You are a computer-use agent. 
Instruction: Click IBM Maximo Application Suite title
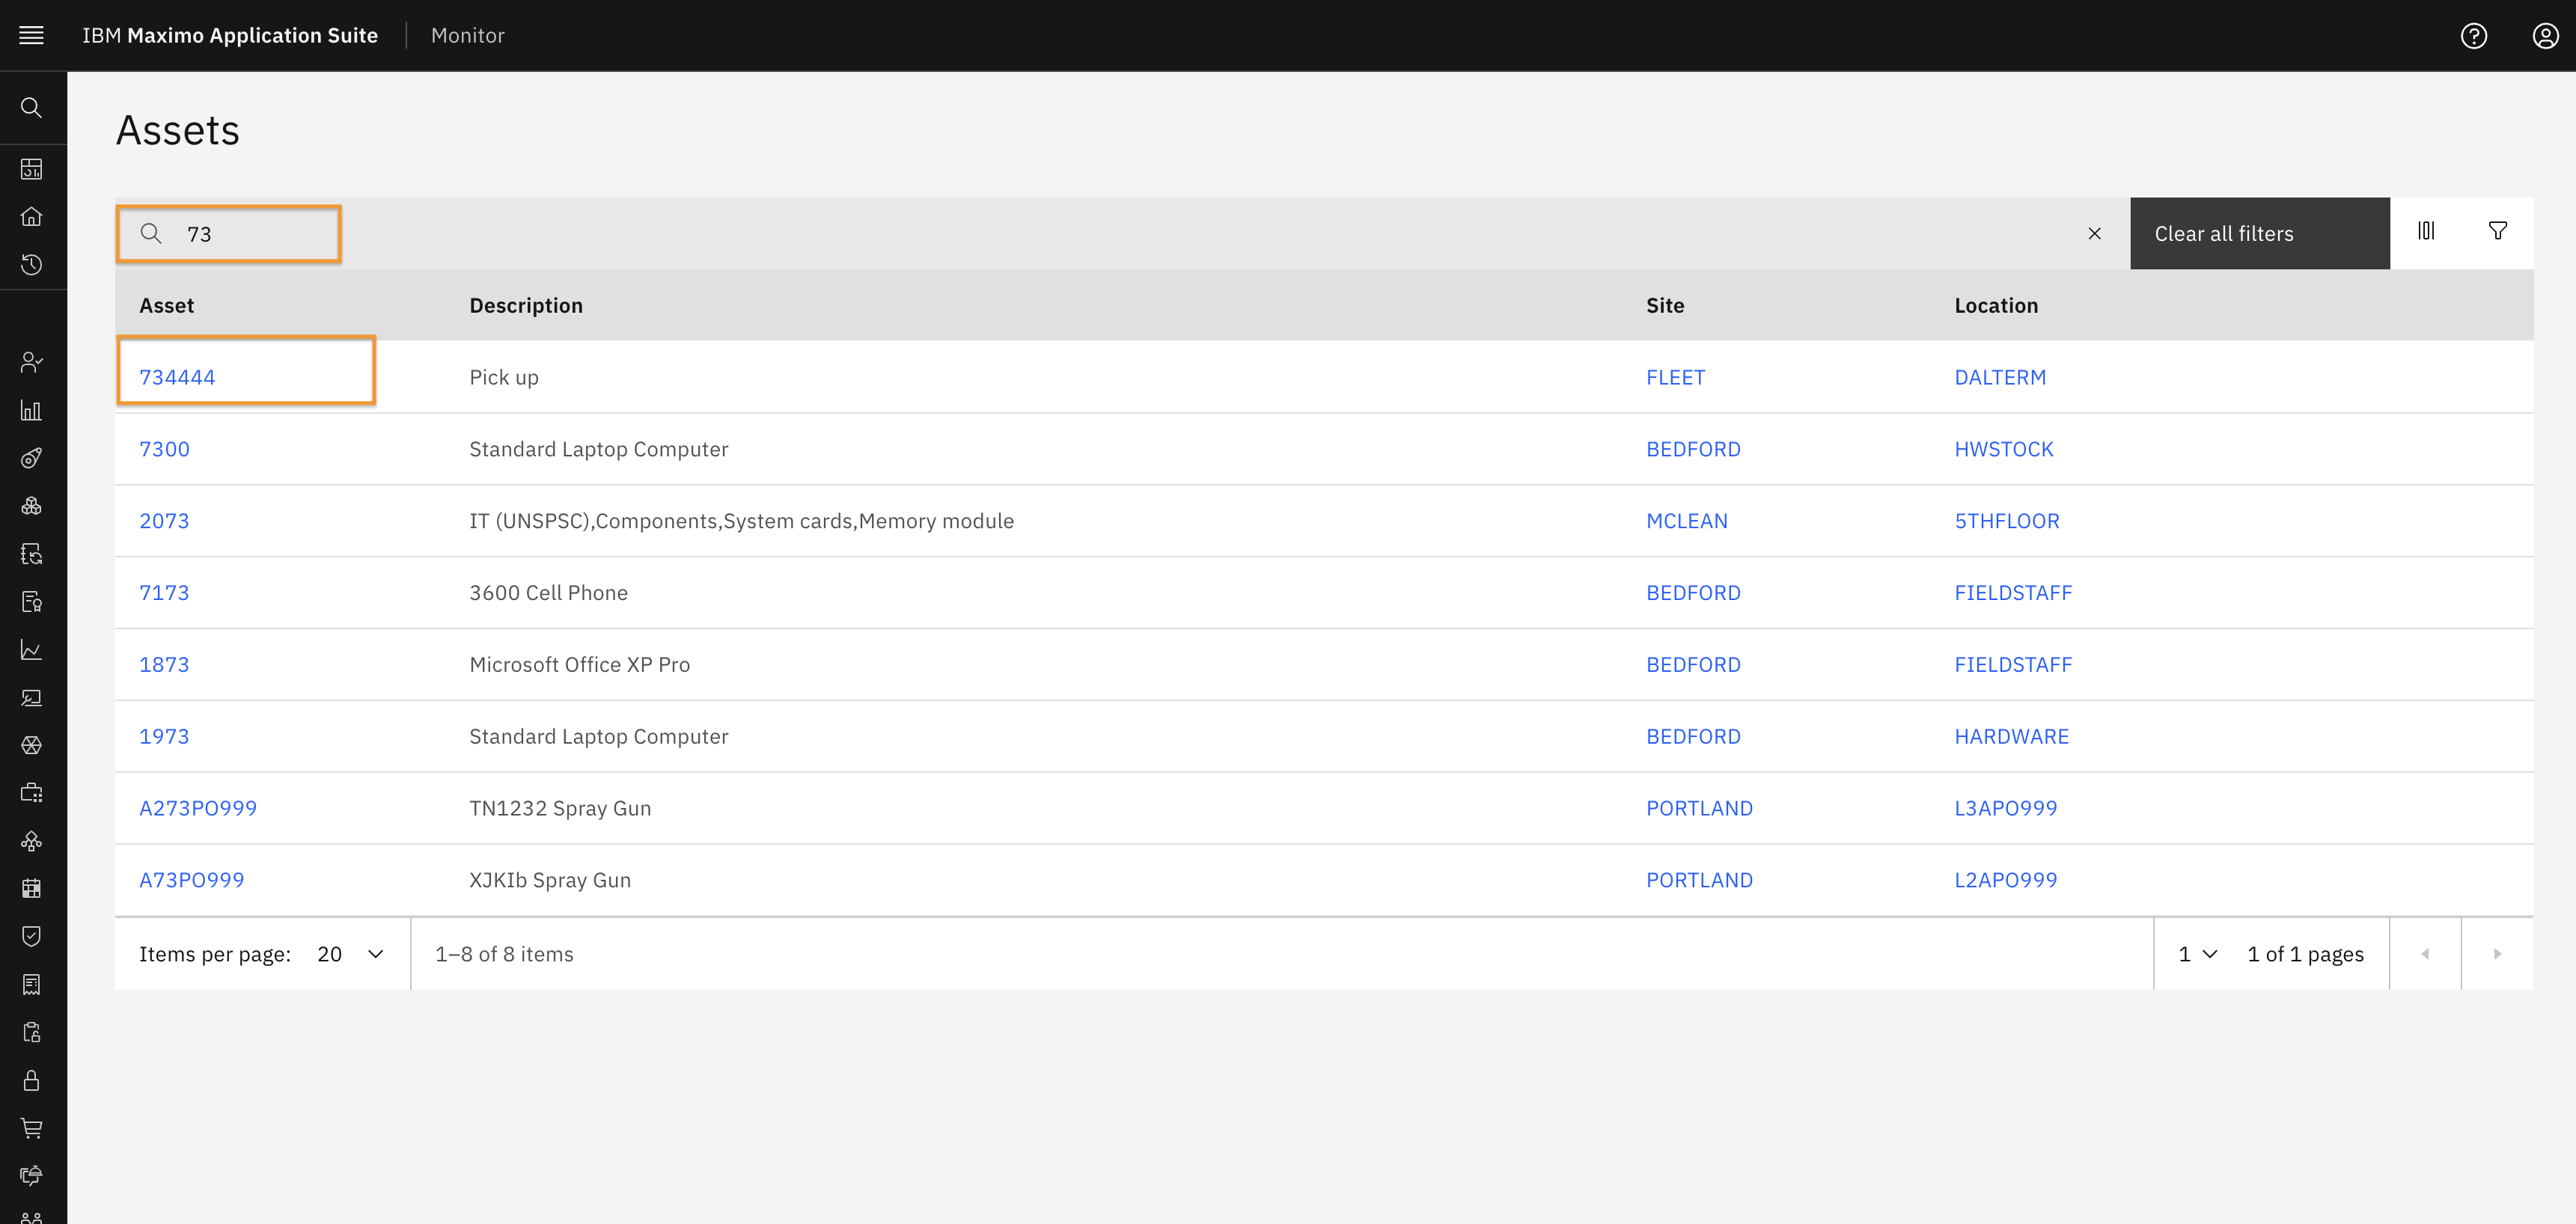[230, 36]
